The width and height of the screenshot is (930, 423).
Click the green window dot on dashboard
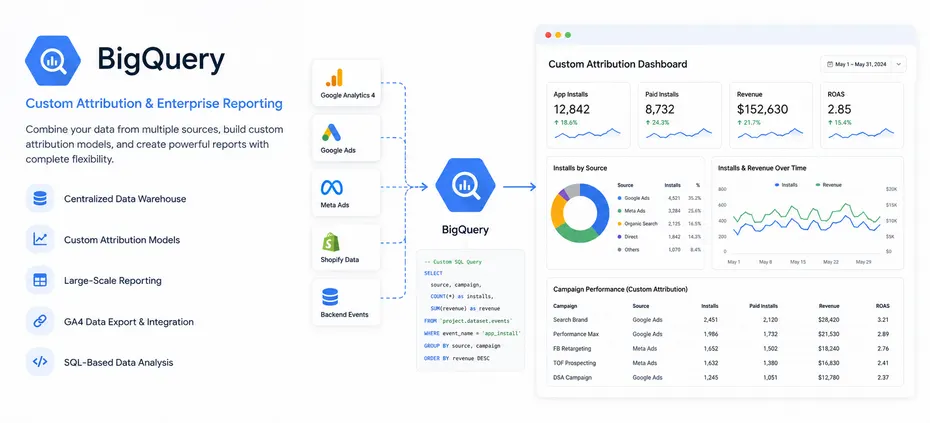click(568, 35)
